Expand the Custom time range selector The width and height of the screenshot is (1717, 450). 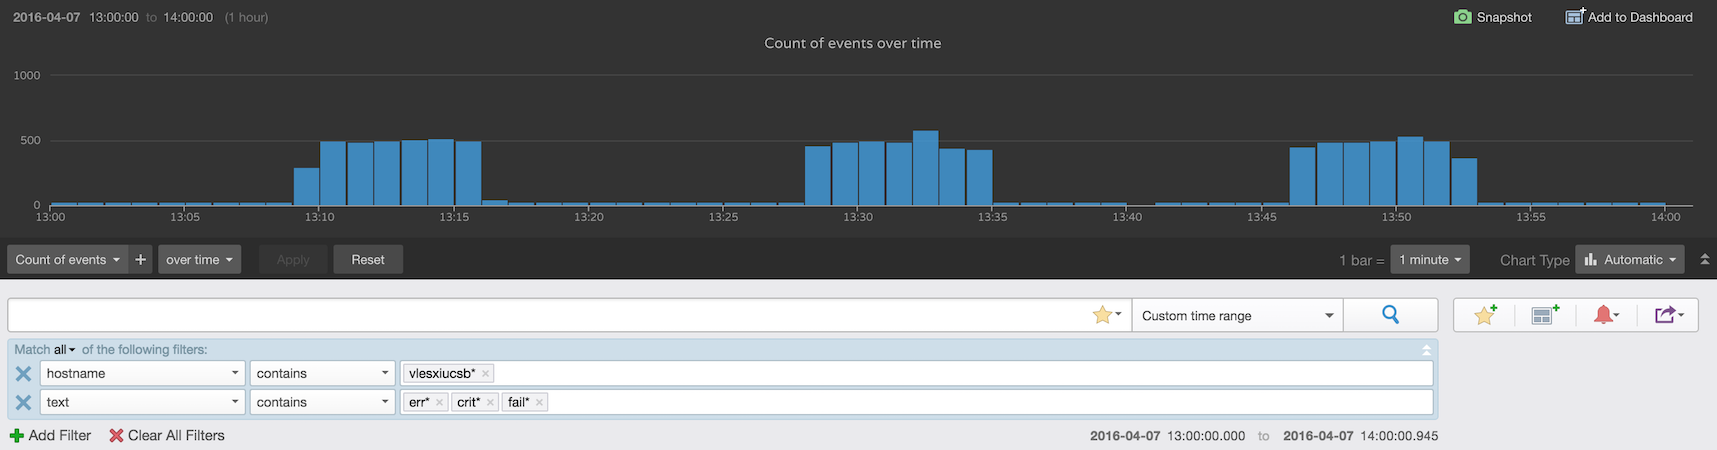(1237, 316)
